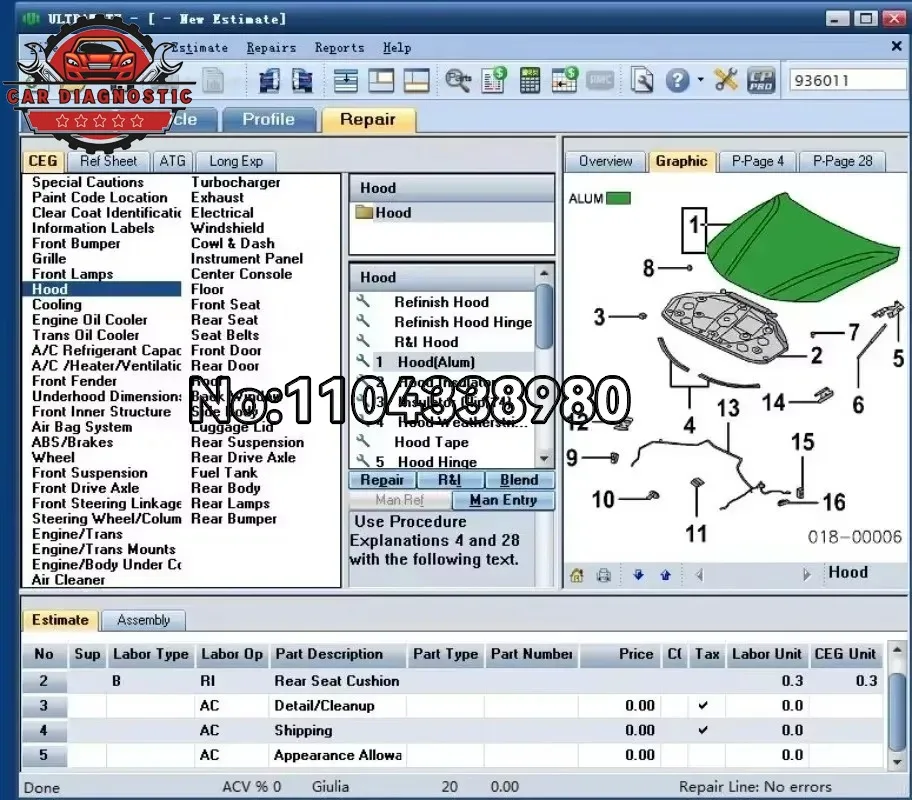Image resolution: width=912 pixels, height=800 pixels.
Task: Click the Hood folder icon
Action: click(x=364, y=212)
